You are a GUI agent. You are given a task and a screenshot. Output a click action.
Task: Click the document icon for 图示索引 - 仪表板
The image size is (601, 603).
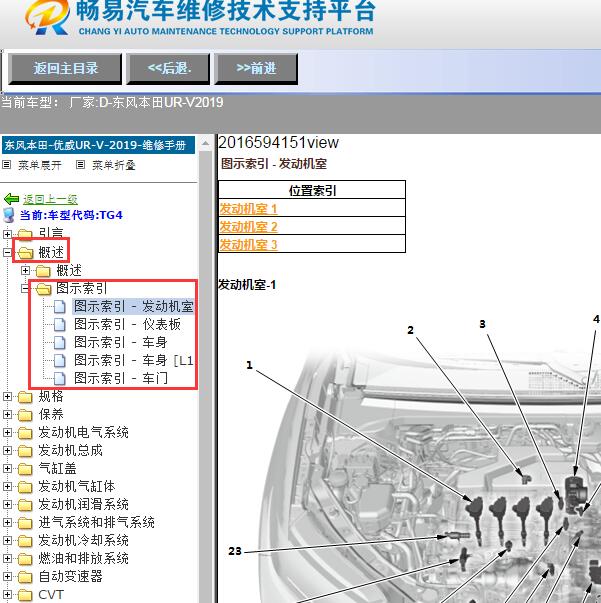[x=60, y=325]
